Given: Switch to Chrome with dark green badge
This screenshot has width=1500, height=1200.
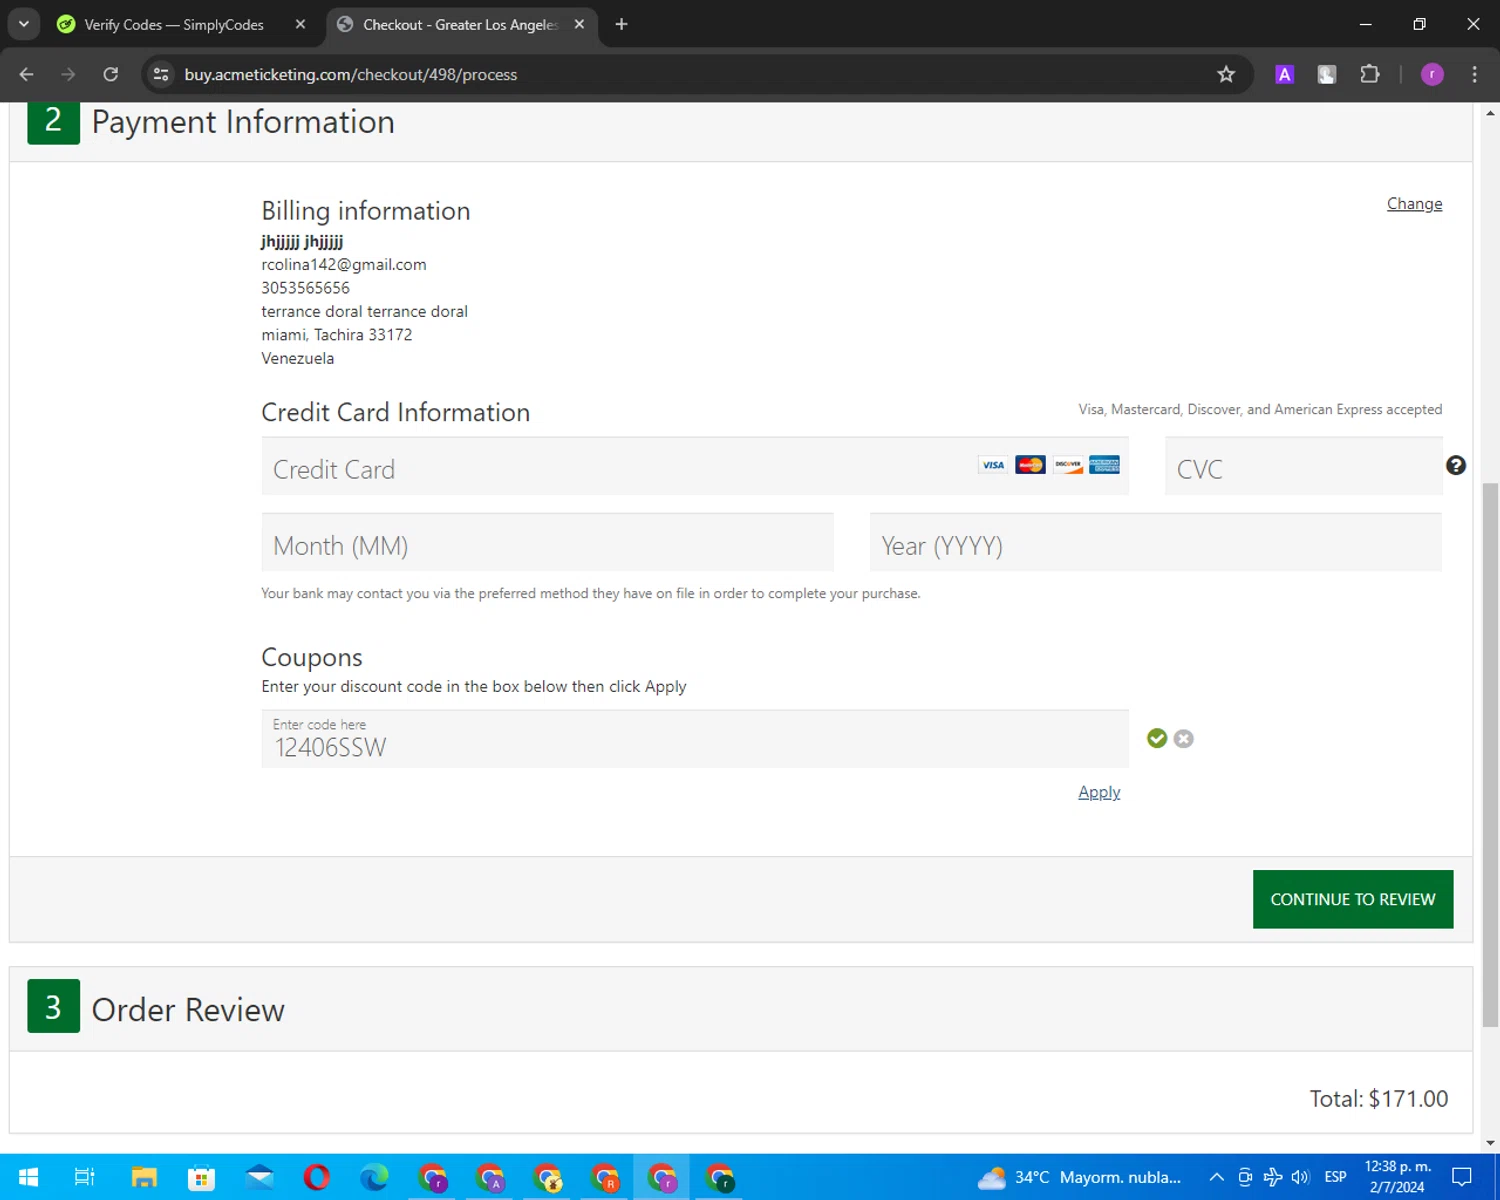Looking at the screenshot, I should click(720, 1177).
